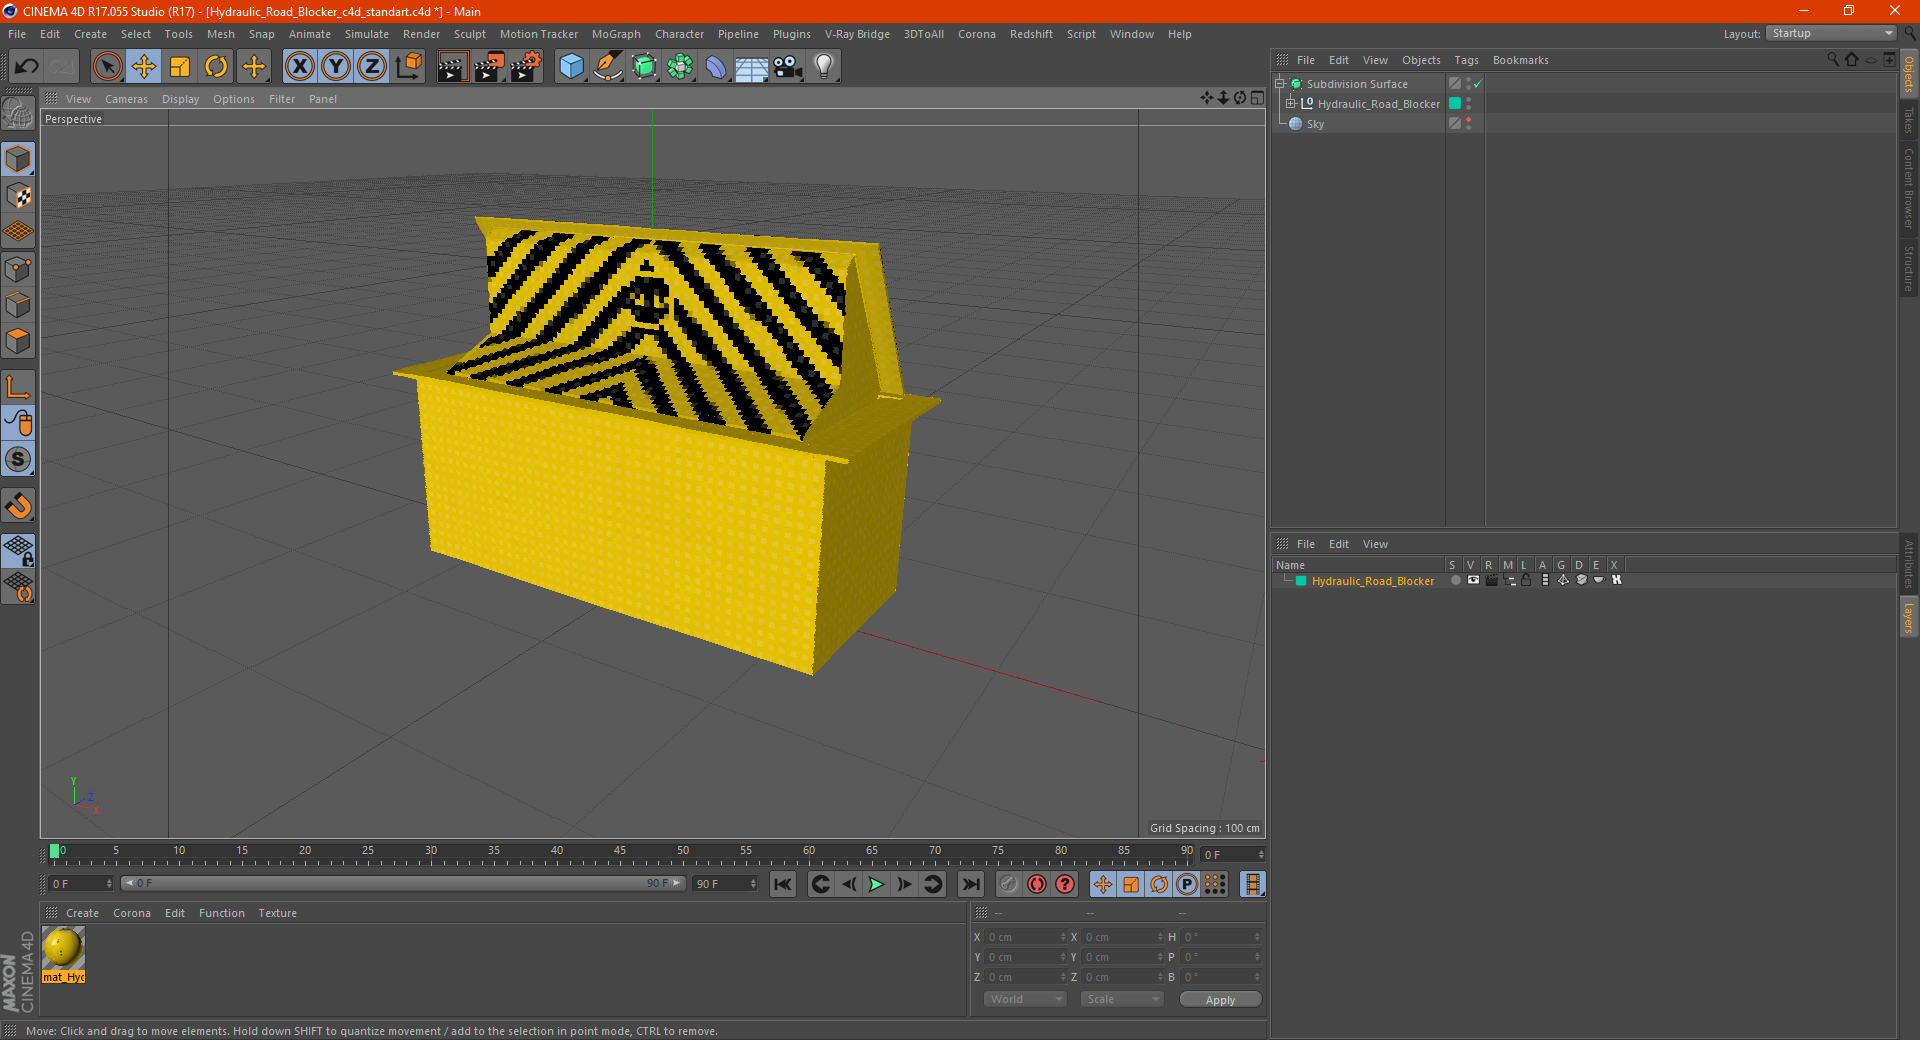This screenshot has width=1920, height=1040.
Task: Click Hydraulic_Road_Blocker layer color swatch
Action: click(x=1301, y=581)
